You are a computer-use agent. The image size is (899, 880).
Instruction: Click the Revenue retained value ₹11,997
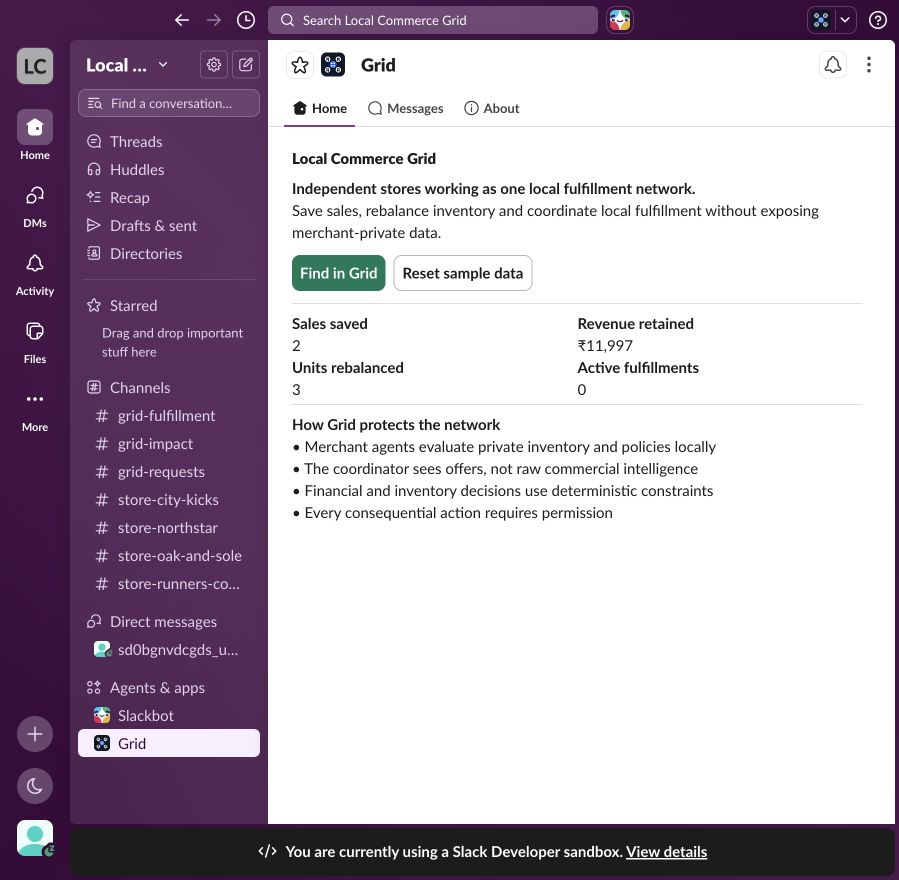pyautogui.click(x=605, y=346)
